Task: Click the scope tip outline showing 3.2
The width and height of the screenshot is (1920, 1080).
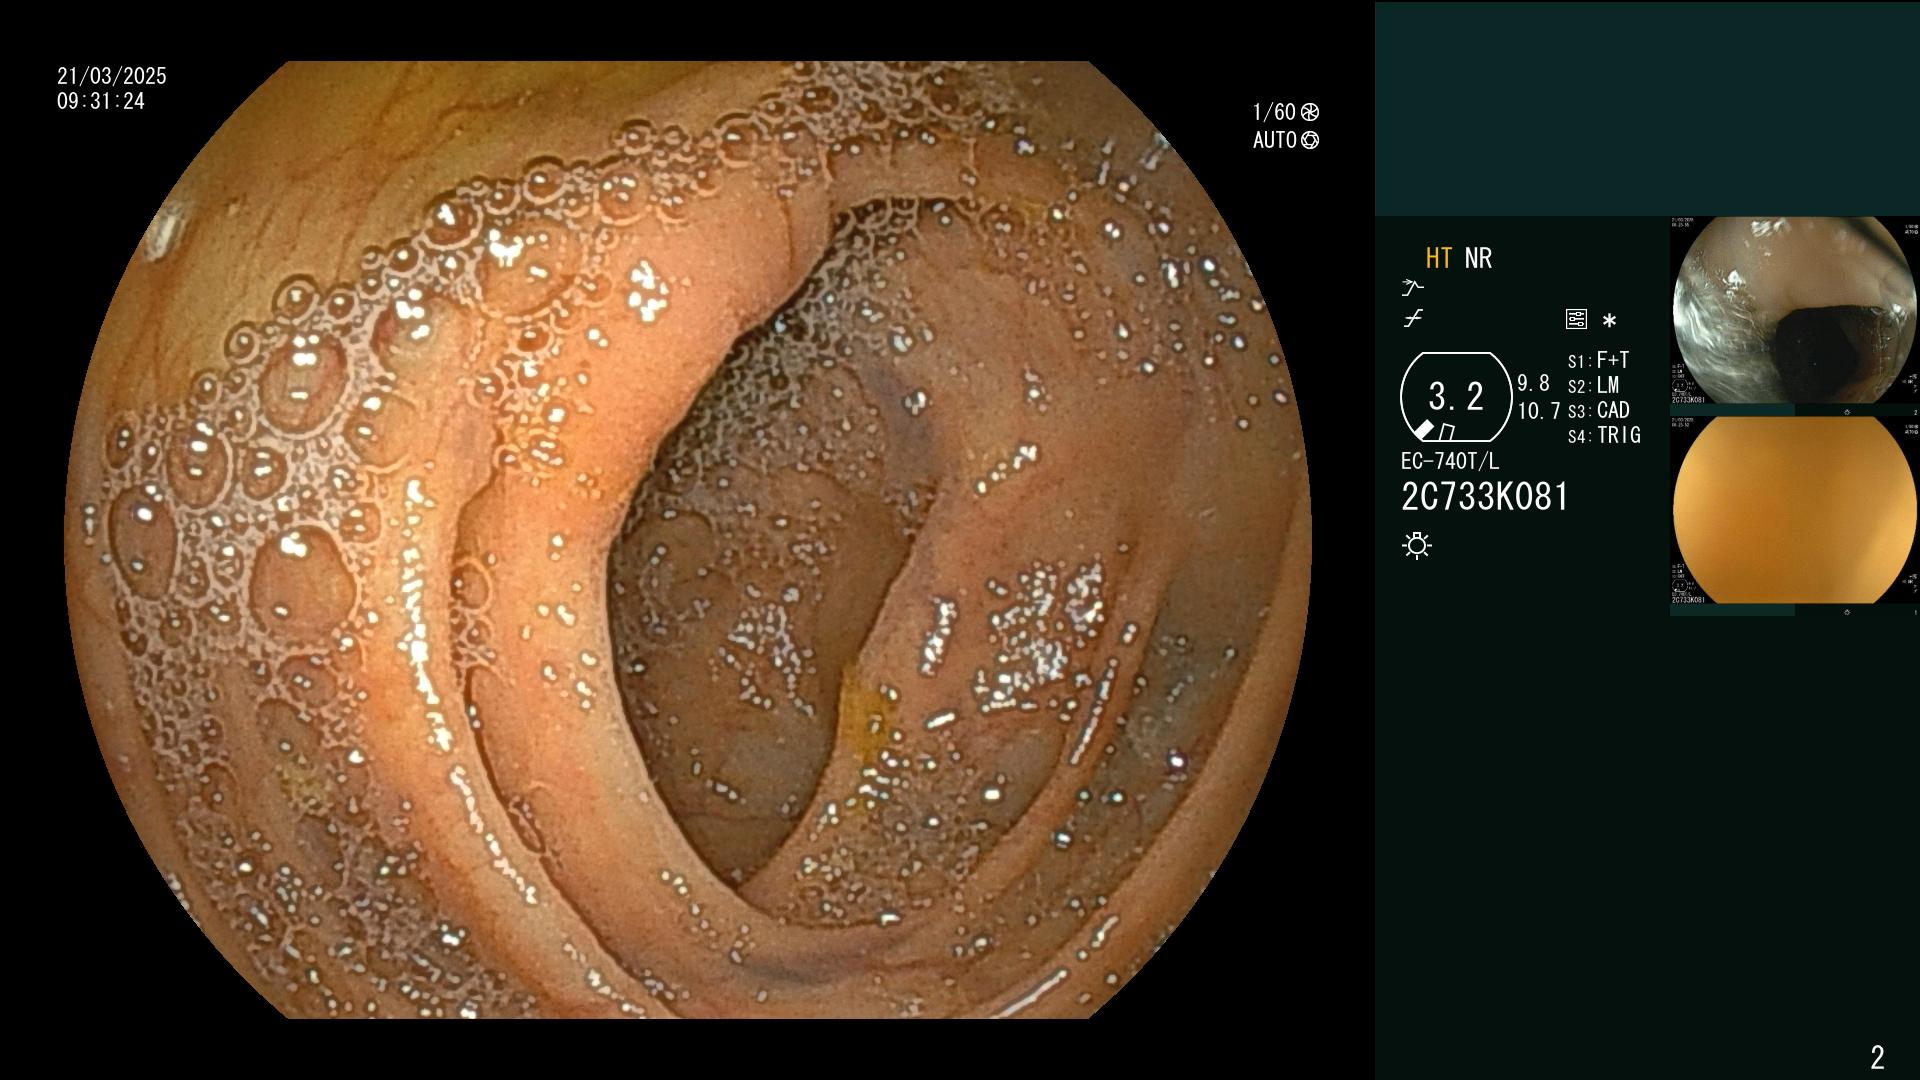Action: [1456, 397]
